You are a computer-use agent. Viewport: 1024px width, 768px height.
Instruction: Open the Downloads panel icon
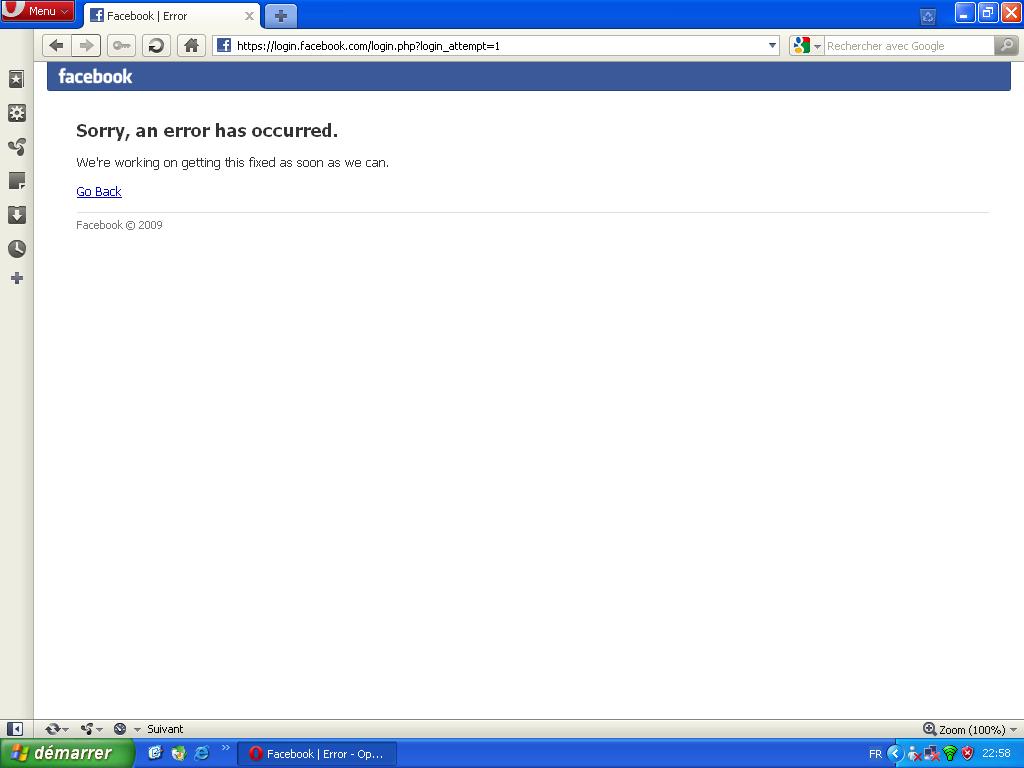pyautogui.click(x=17, y=215)
